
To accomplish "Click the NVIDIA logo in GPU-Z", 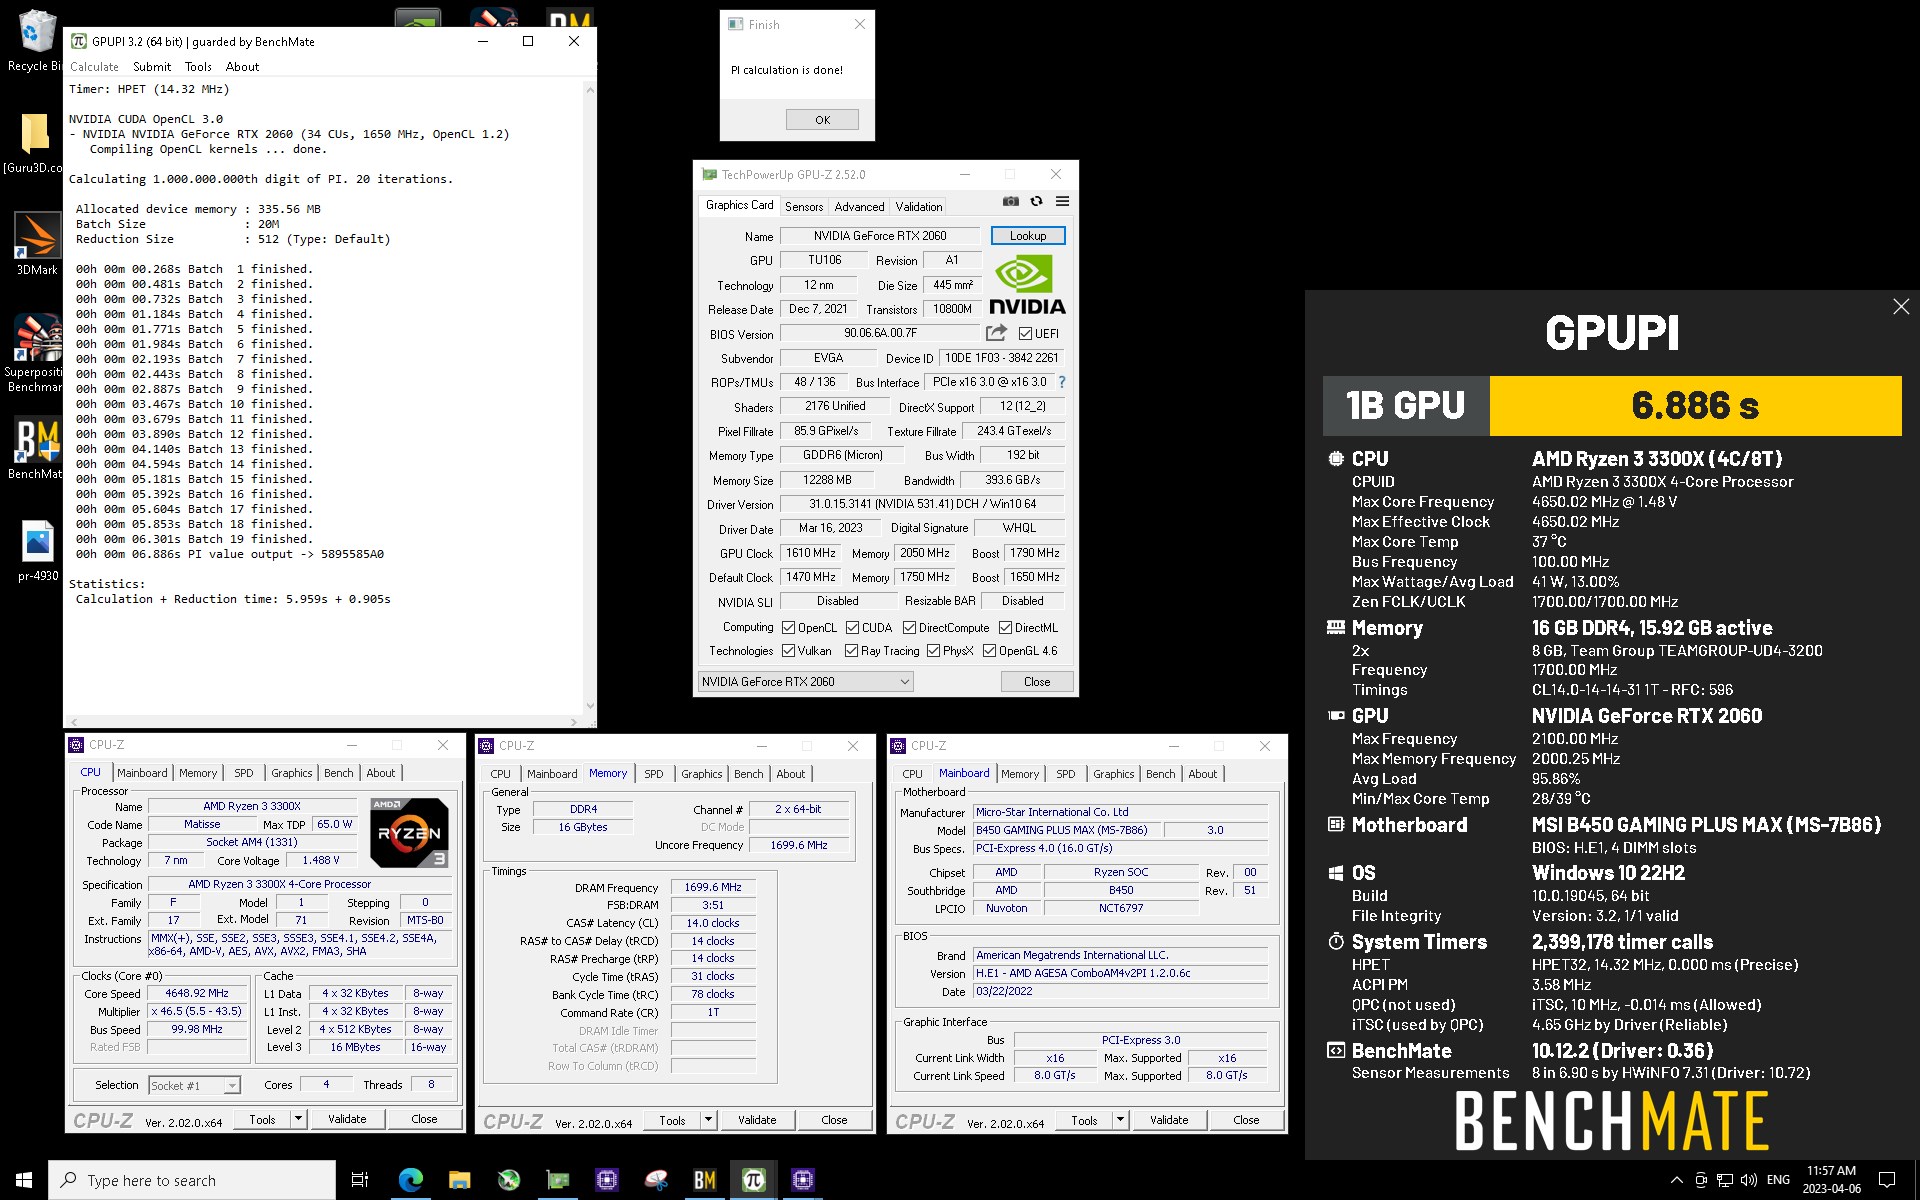I will 1027,286.
